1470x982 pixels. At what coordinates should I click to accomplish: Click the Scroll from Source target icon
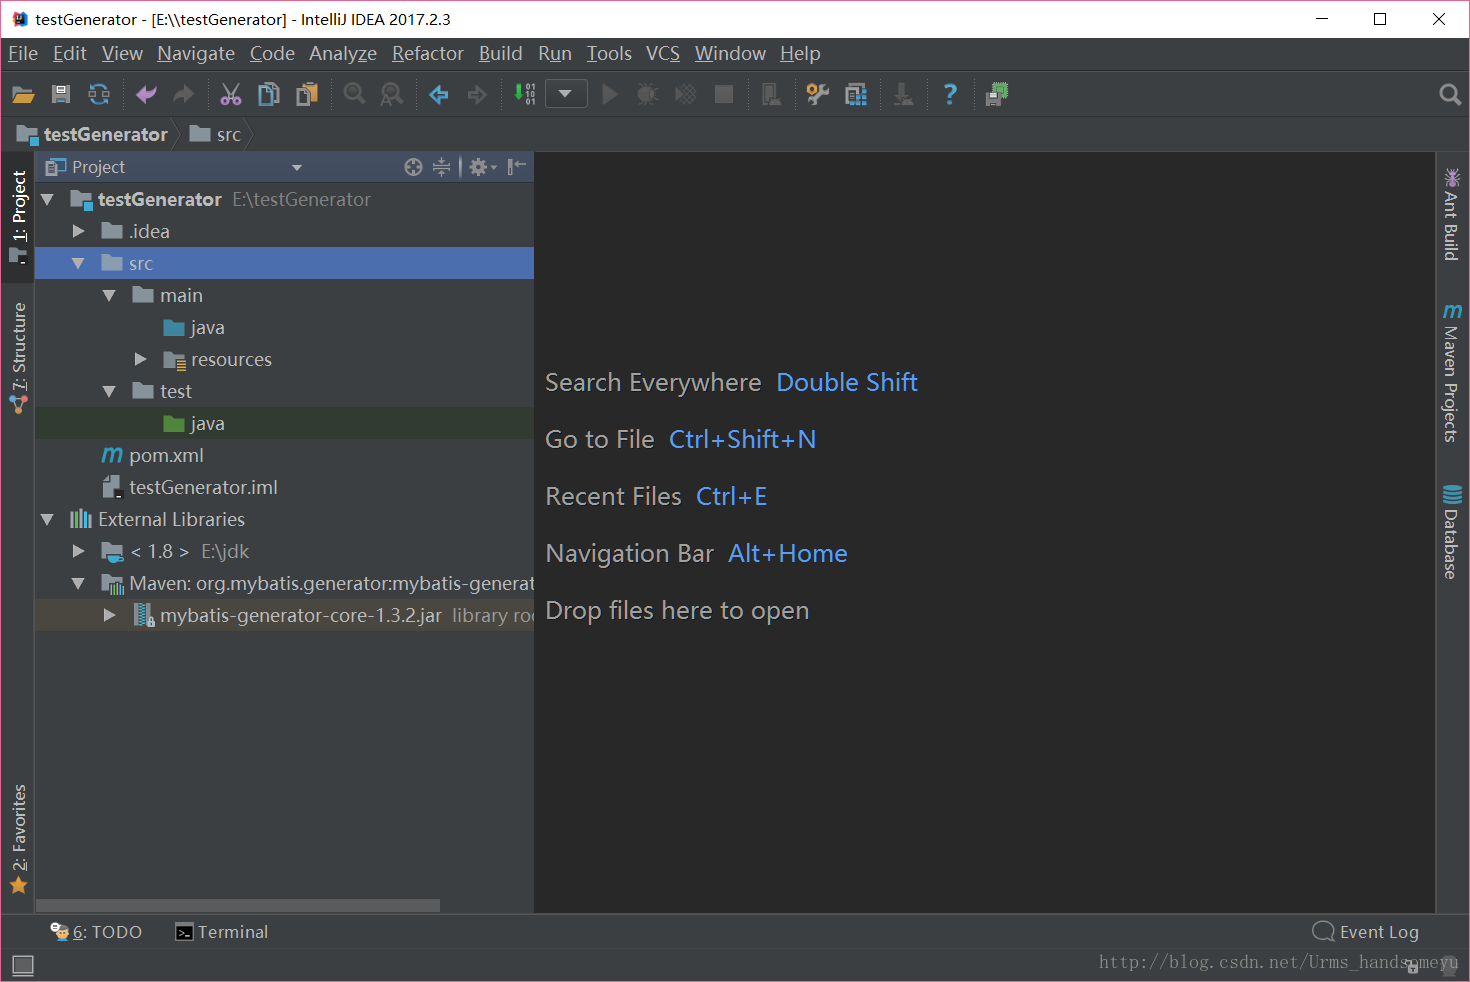(x=413, y=167)
